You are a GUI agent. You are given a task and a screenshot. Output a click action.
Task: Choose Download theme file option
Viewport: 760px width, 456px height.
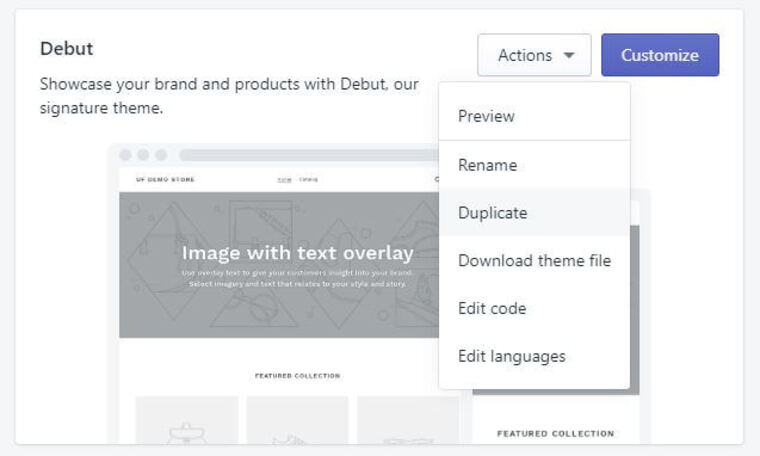(x=534, y=261)
